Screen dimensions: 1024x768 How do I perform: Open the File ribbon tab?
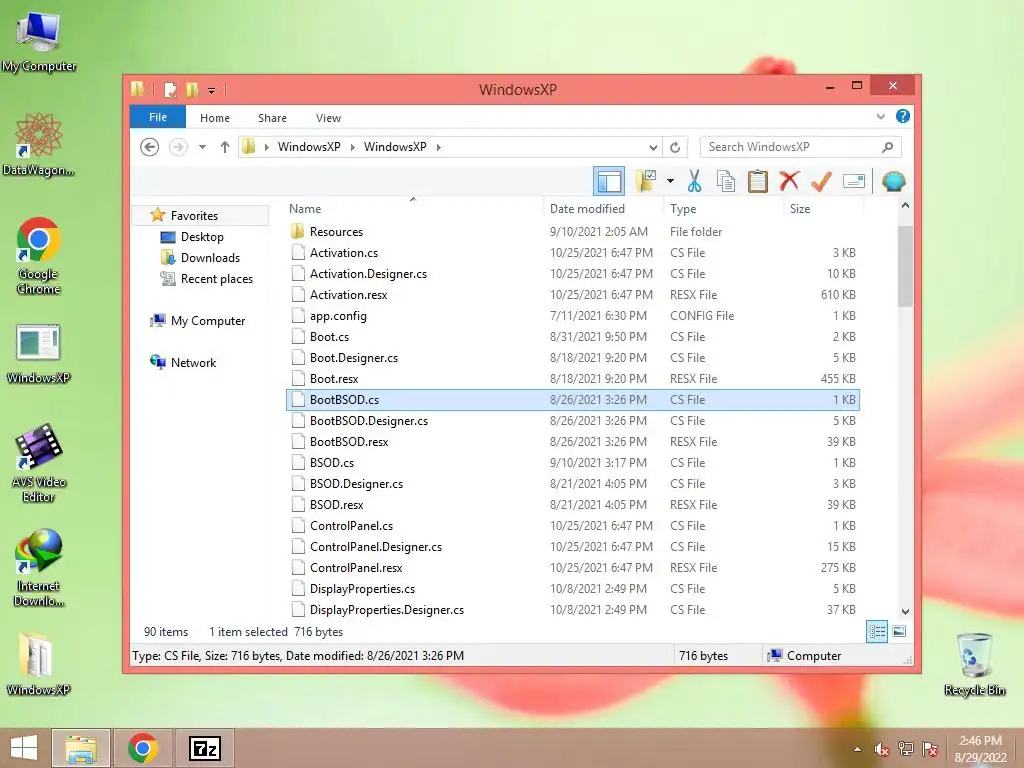(x=158, y=118)
